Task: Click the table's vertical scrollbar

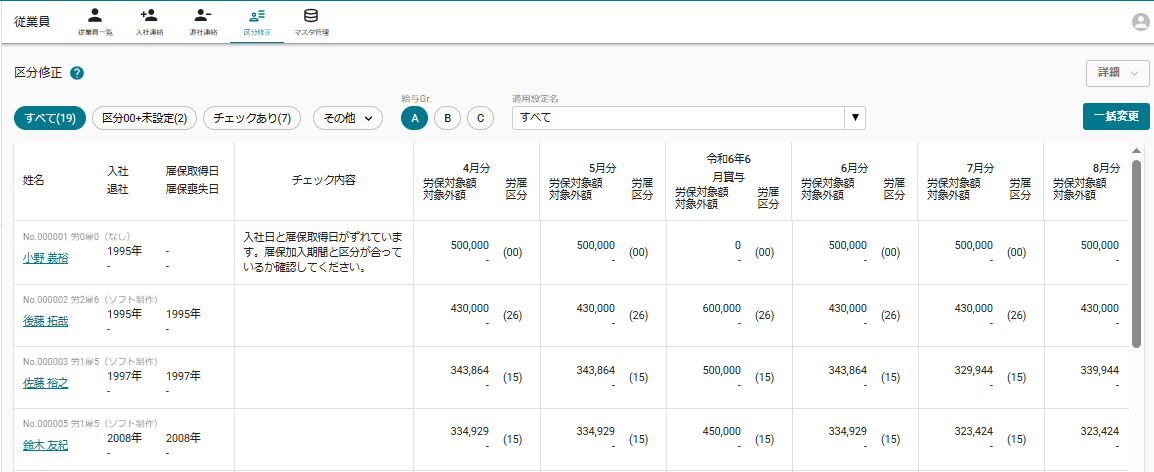Action: (1136, 250)
